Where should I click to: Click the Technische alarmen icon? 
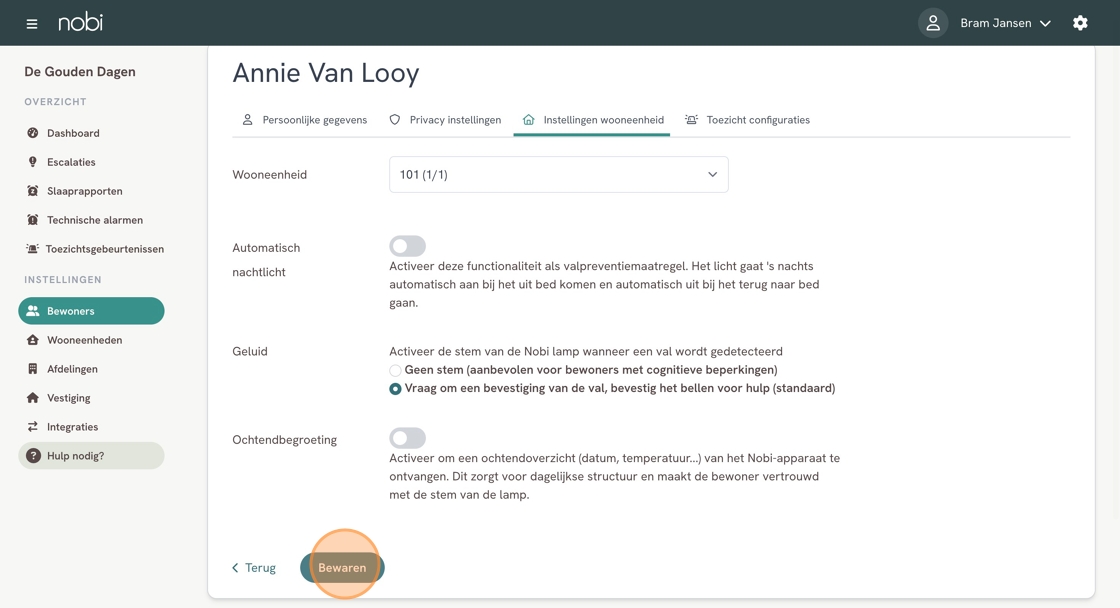(33, 220)
